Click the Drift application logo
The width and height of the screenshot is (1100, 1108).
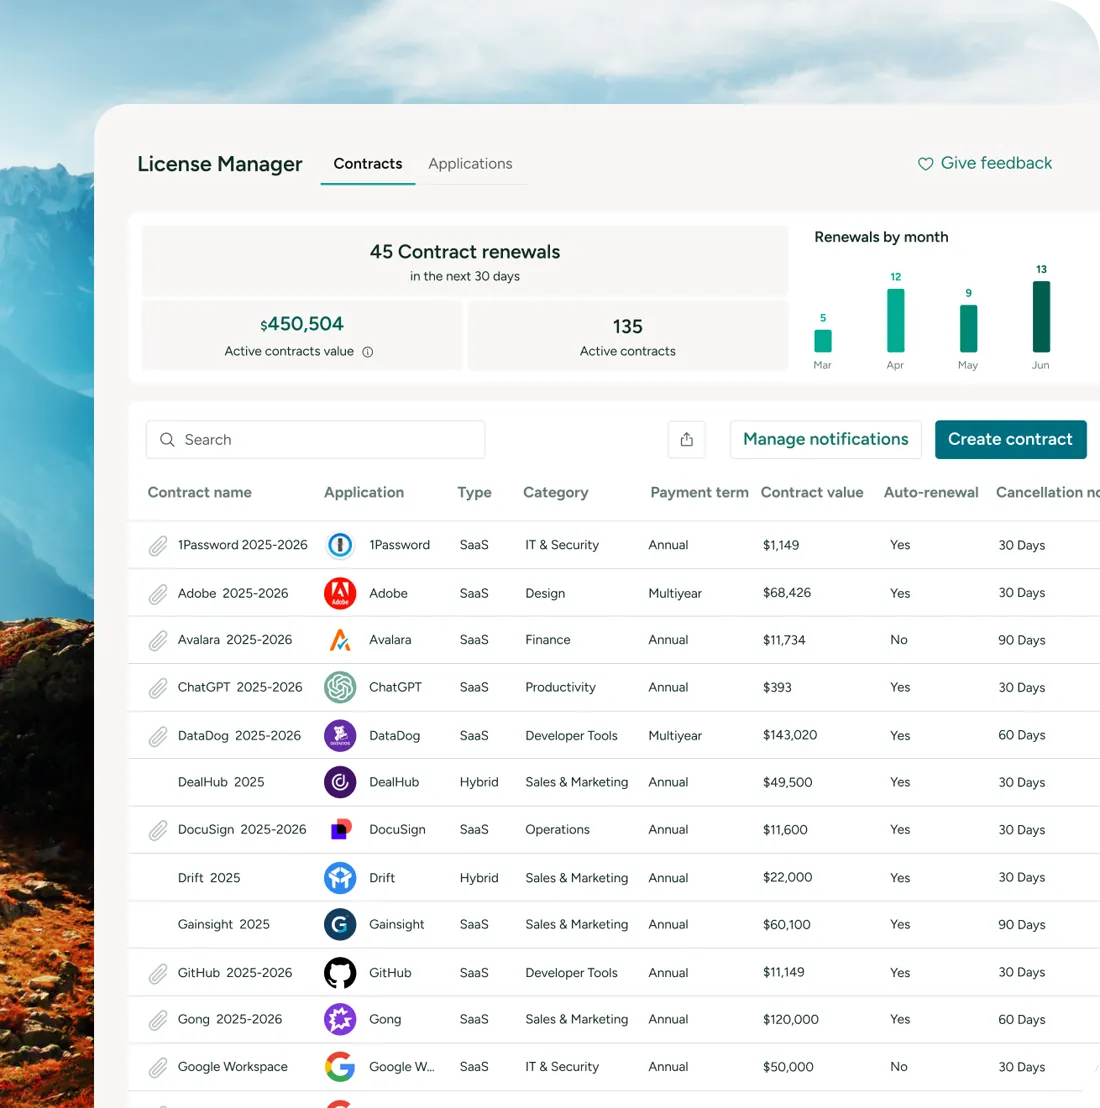340,878
